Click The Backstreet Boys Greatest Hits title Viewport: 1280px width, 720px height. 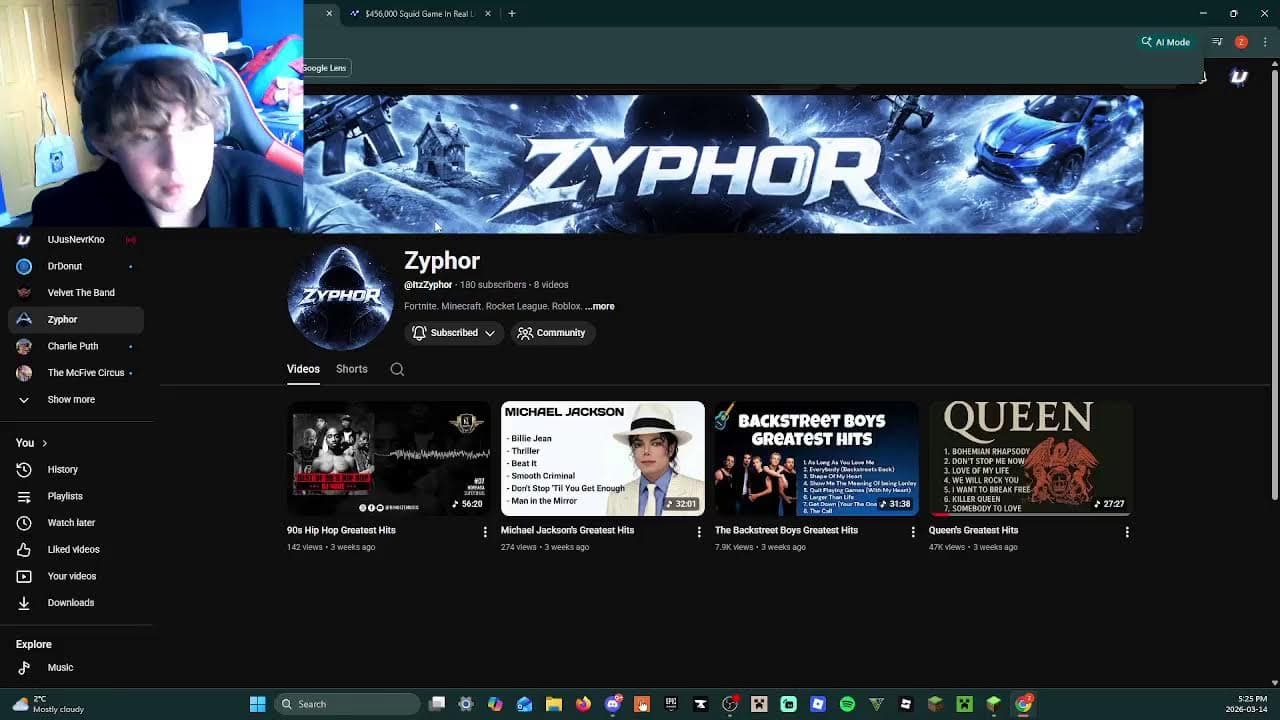(x=786, y=530)
